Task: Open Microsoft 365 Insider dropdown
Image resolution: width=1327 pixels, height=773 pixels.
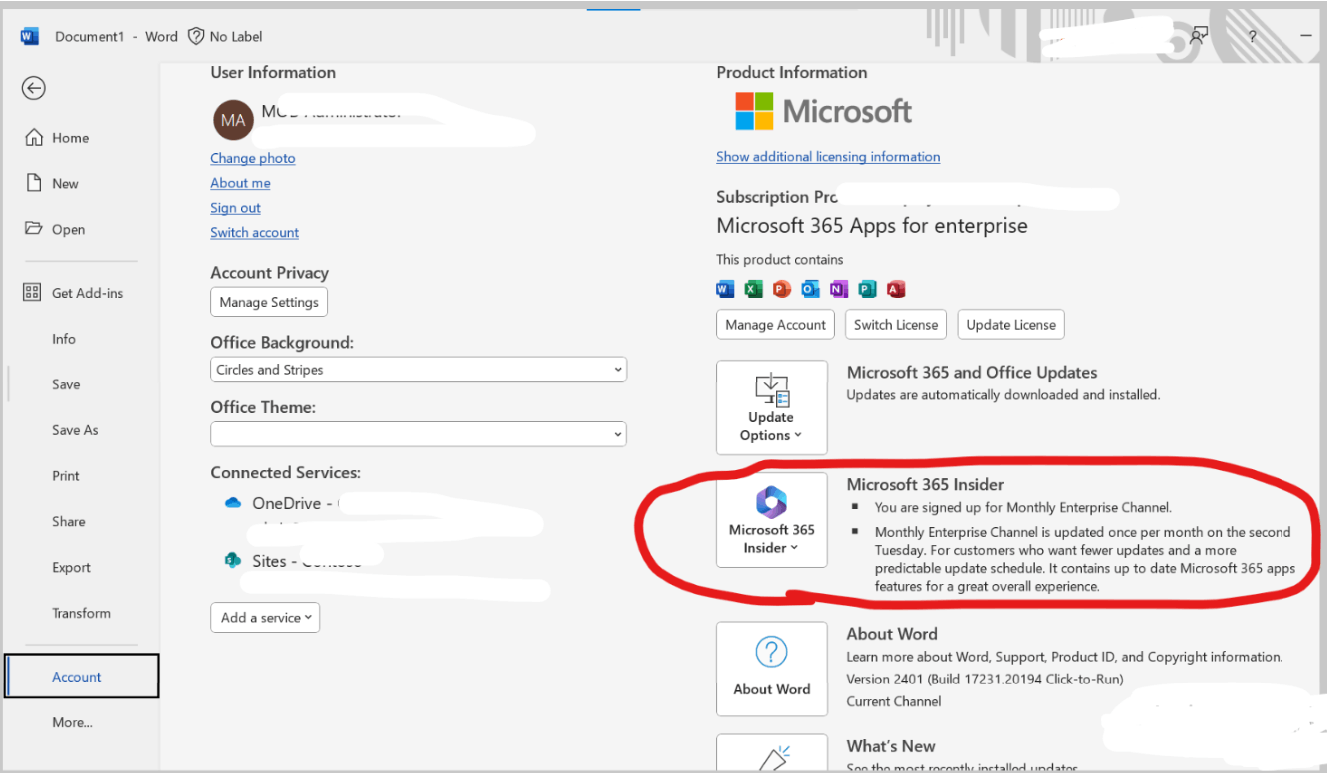Action: pos(772,520)
